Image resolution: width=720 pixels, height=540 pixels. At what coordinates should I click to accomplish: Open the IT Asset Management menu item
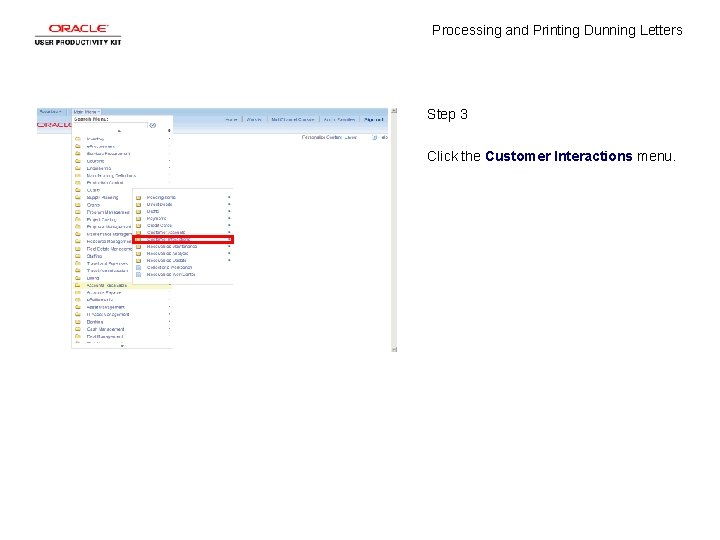[x=108, y=315]
